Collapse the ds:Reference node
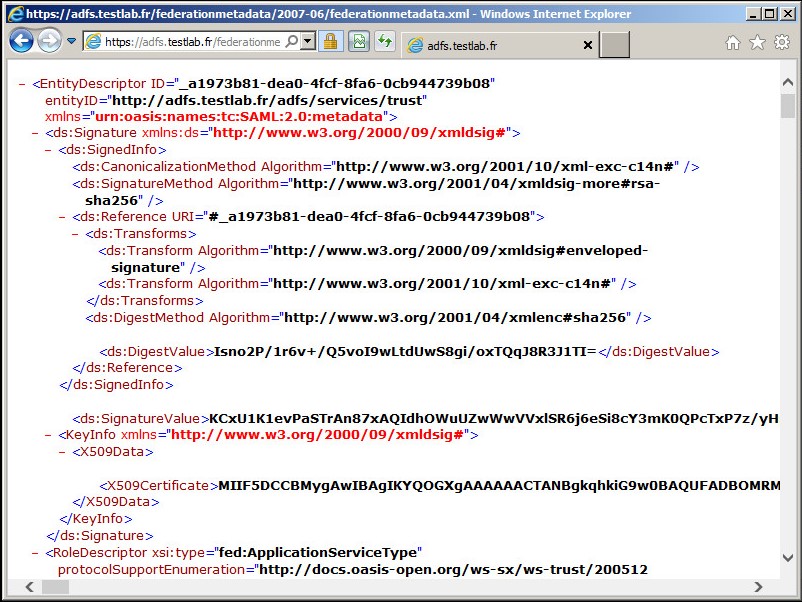802x602 pixels. (62, 217)
